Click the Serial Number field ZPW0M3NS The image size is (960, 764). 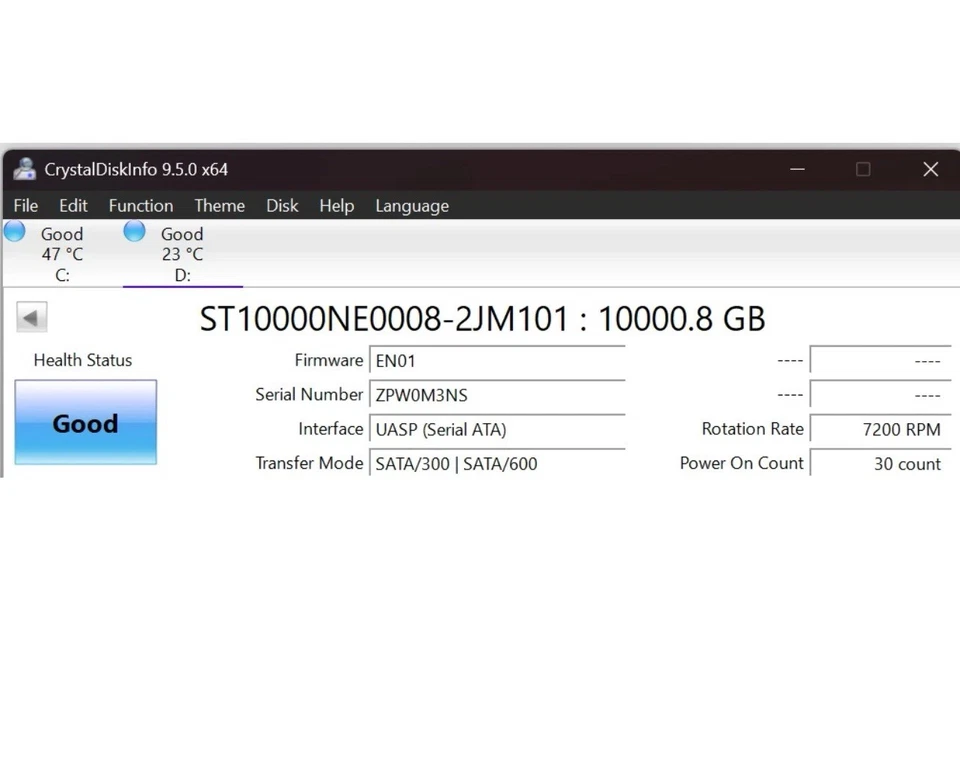click(497, 394)
